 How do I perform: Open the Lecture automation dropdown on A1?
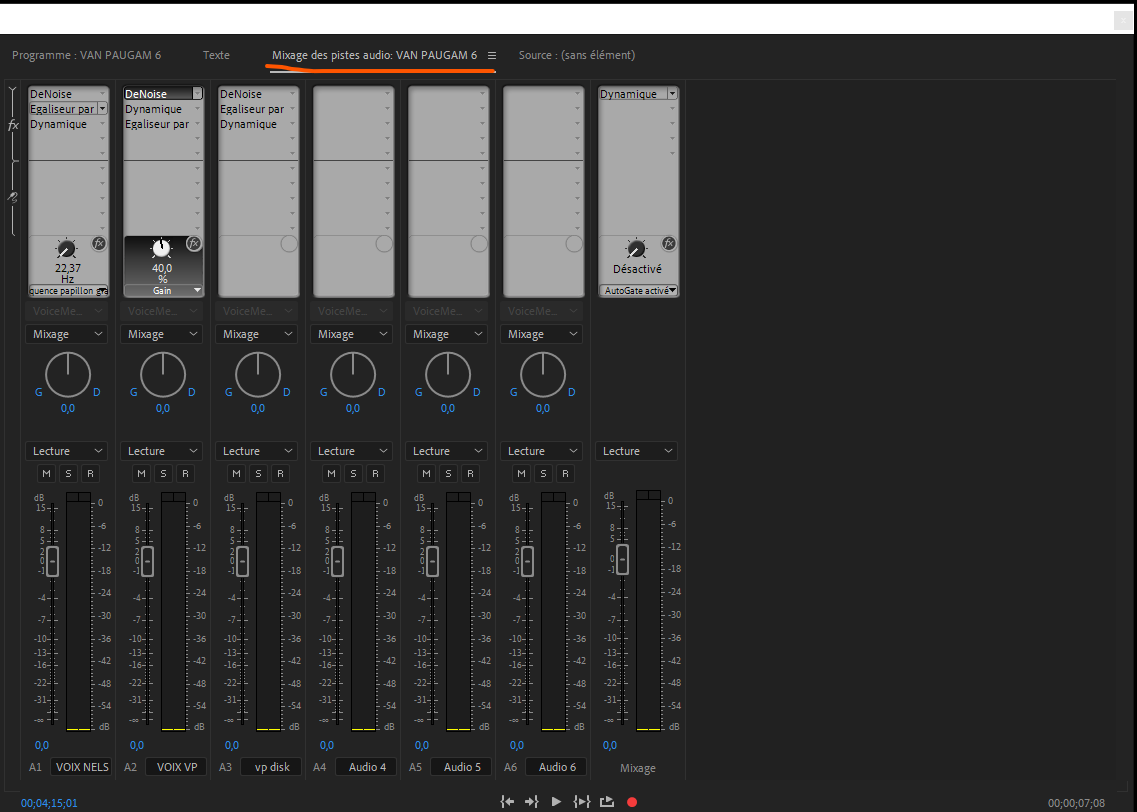click(x=66, y=452)
